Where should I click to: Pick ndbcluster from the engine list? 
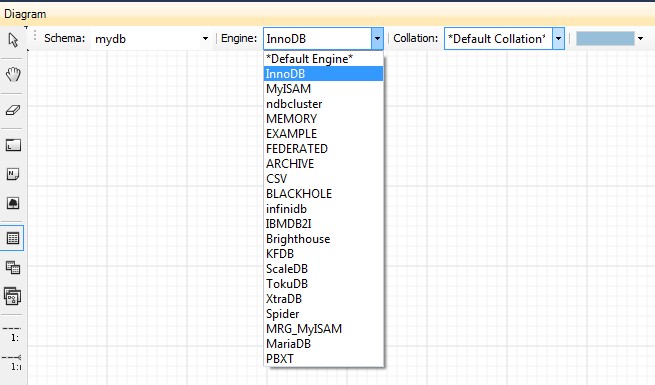click(x=324, y=104)
